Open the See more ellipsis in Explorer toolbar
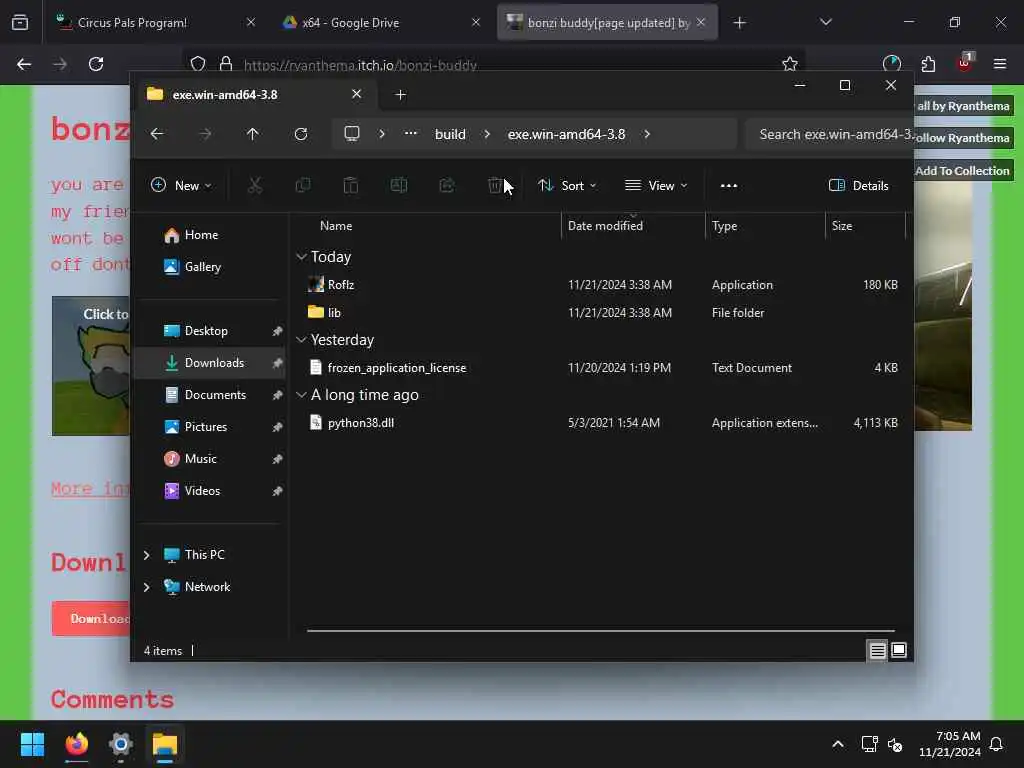The height and width of the screenshot is (768, 1024). (x=729, y=185)
